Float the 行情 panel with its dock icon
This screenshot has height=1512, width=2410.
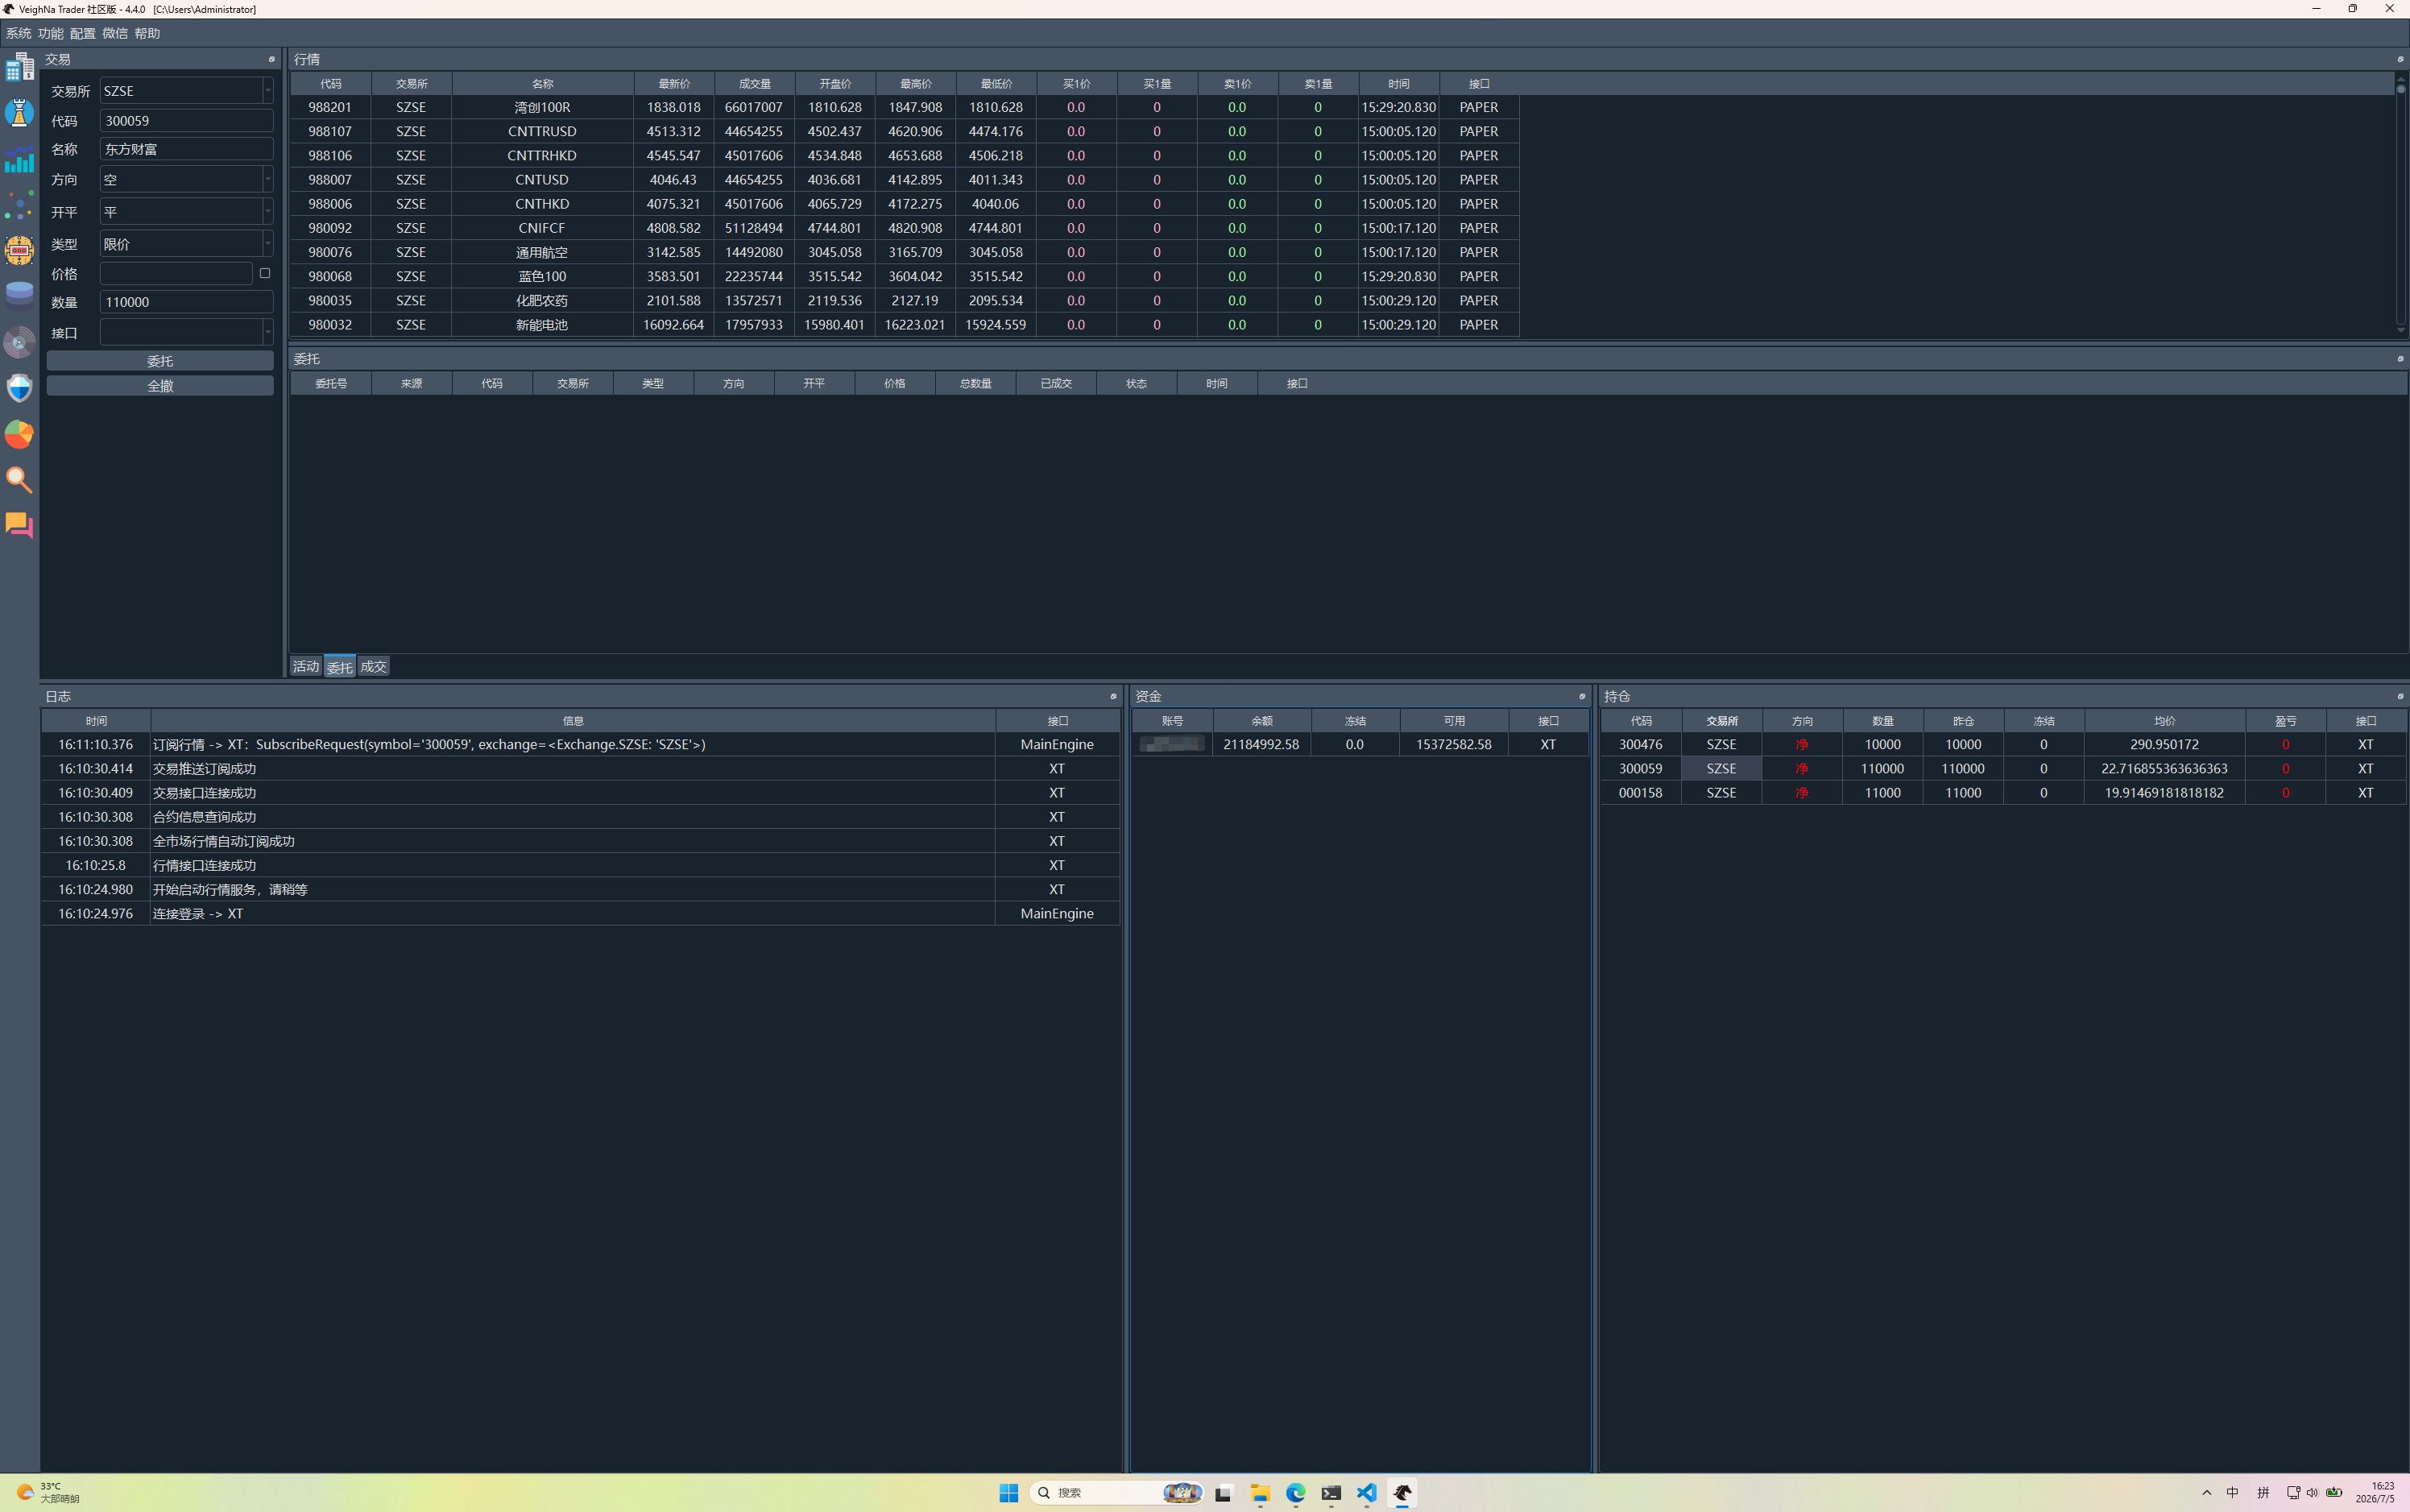pyautogui.click(x=2399, y=59)
